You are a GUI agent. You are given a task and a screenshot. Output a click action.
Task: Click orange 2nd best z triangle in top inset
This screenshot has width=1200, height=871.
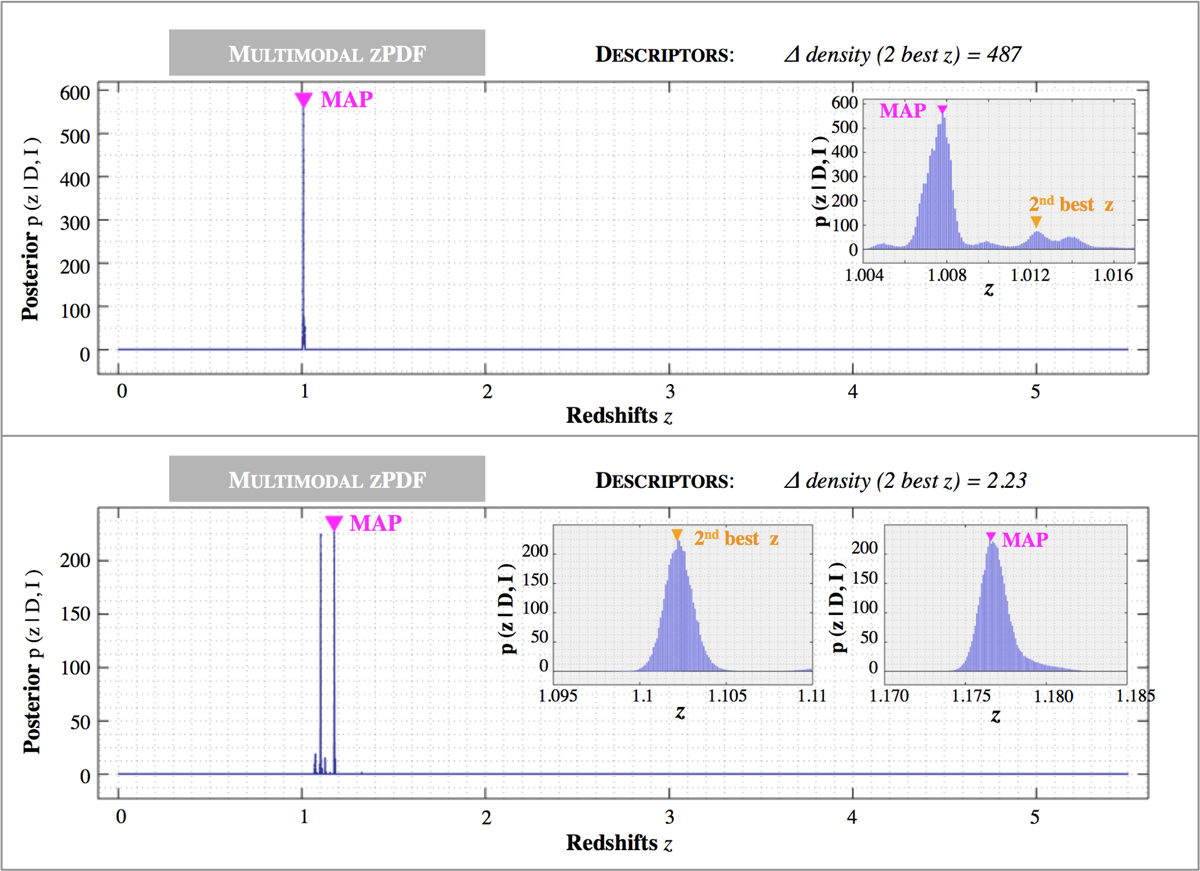[1036, 222]
